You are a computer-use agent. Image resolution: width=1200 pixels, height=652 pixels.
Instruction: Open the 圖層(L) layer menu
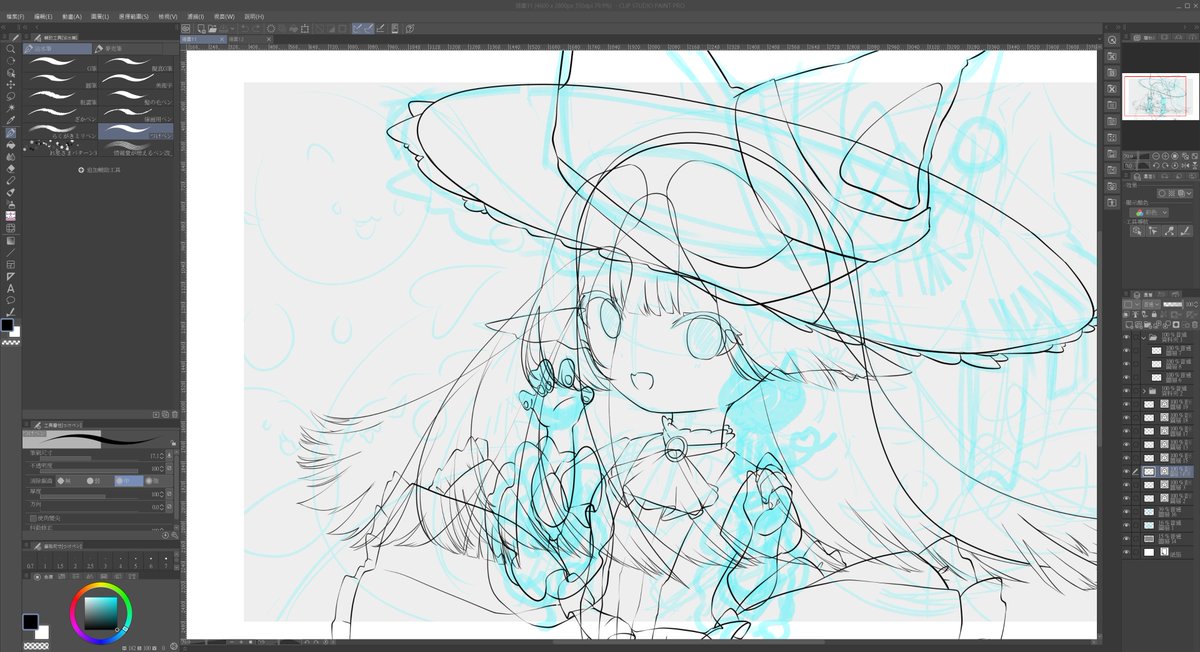102,16
